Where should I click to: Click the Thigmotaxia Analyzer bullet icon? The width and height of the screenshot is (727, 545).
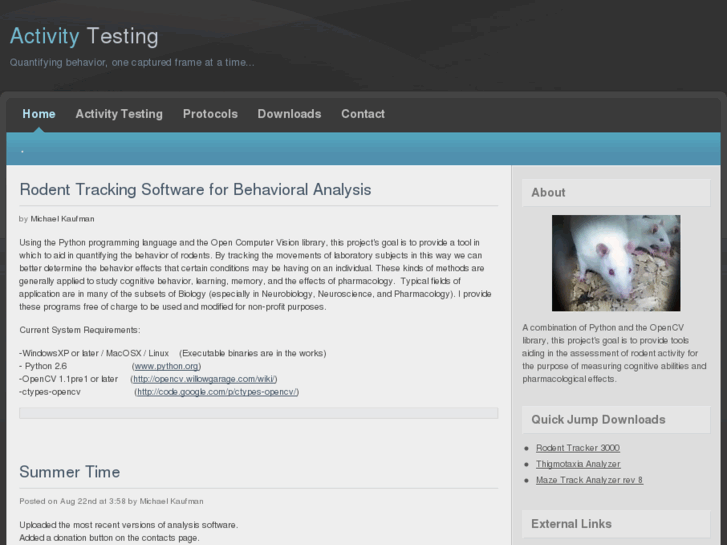527,465
